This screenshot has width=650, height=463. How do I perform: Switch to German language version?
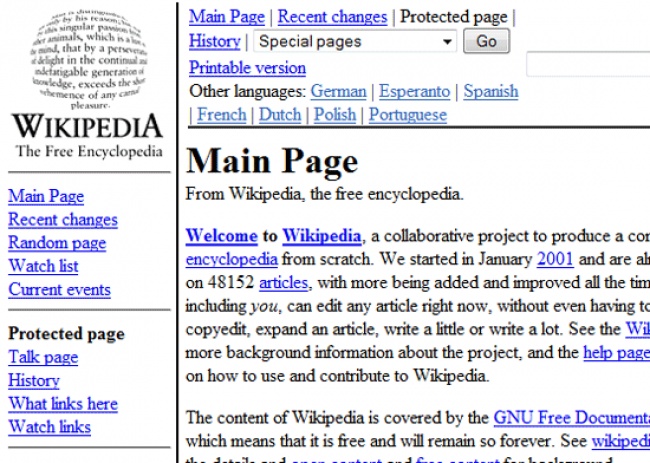(x=338, y=91)
